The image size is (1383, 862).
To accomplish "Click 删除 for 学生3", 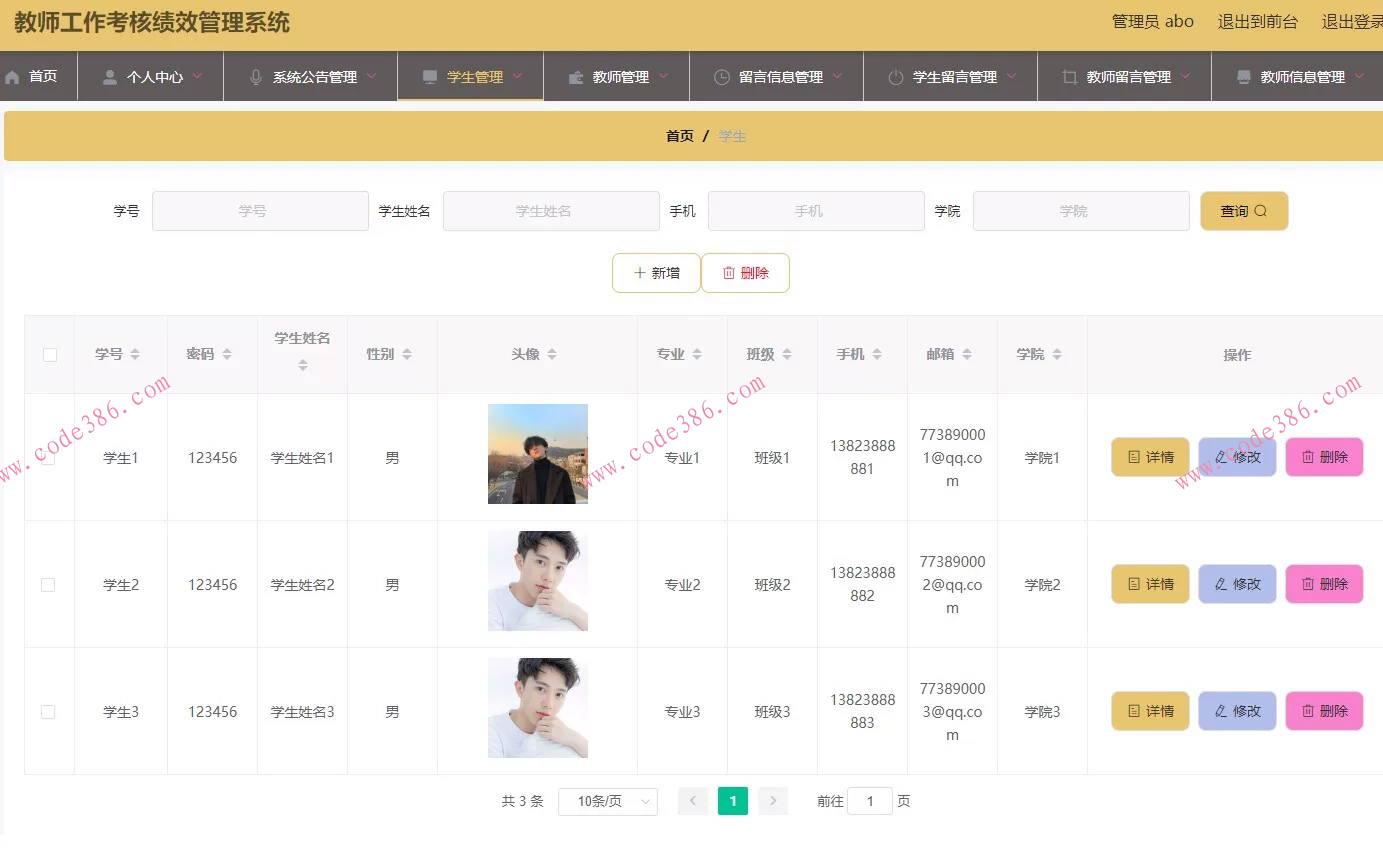I will tap(1324, 711).
